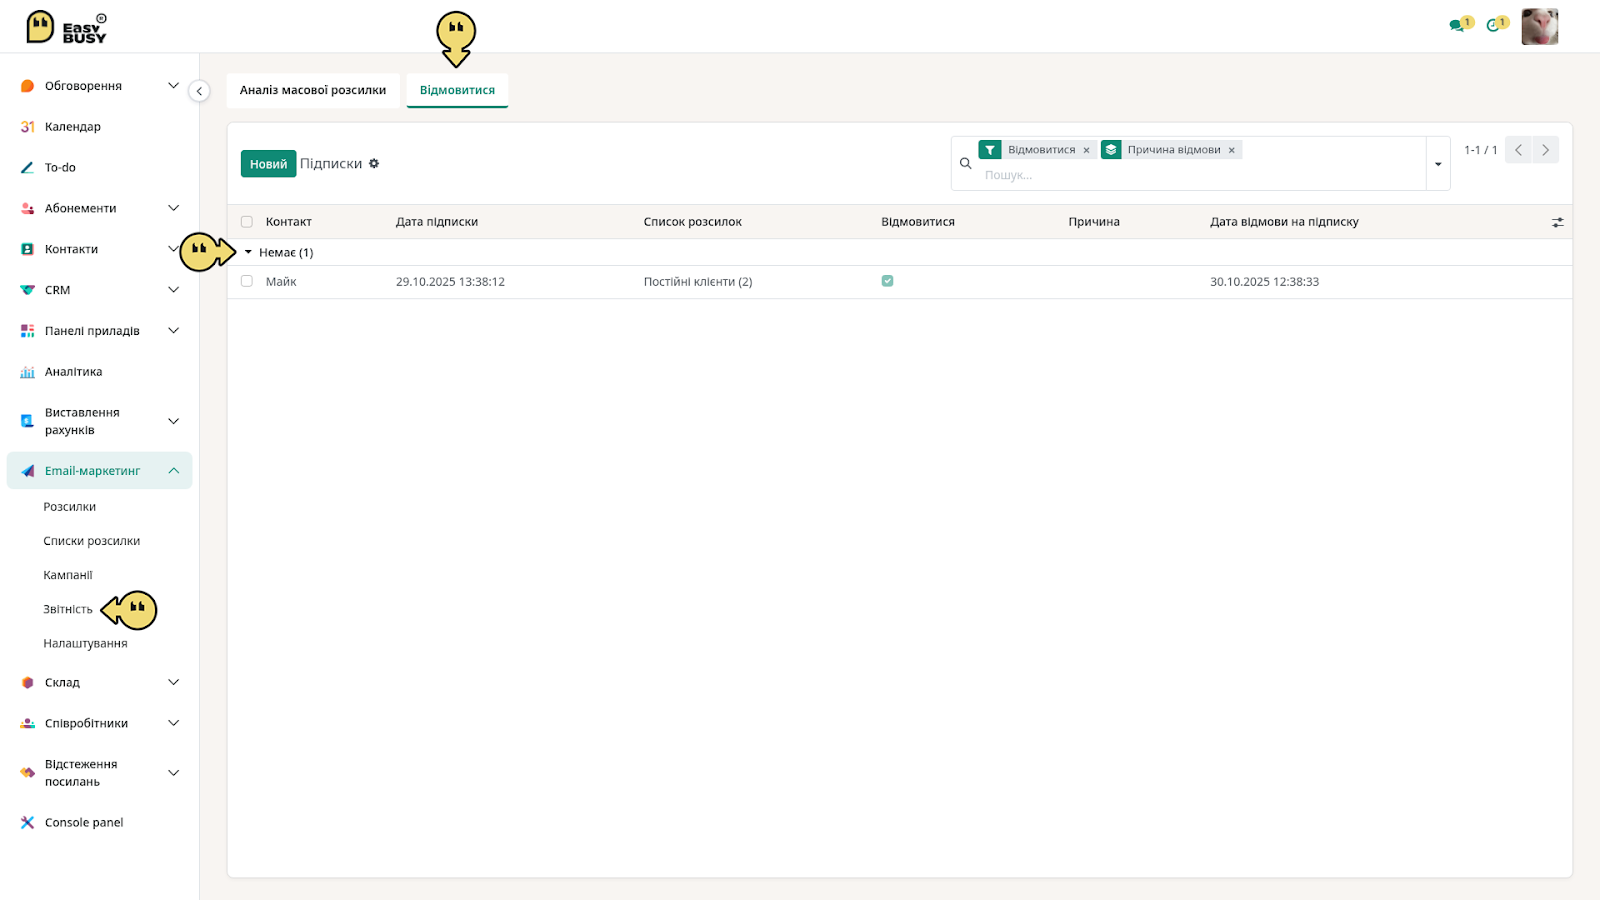Open Аналітика in the sidebar

point(73,372)
